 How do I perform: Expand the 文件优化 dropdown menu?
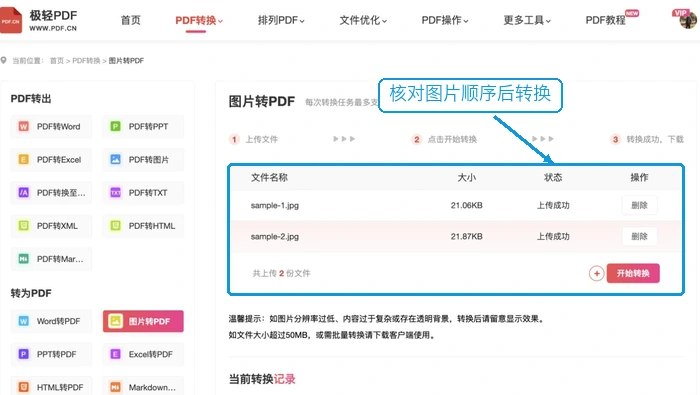(363, 20)
